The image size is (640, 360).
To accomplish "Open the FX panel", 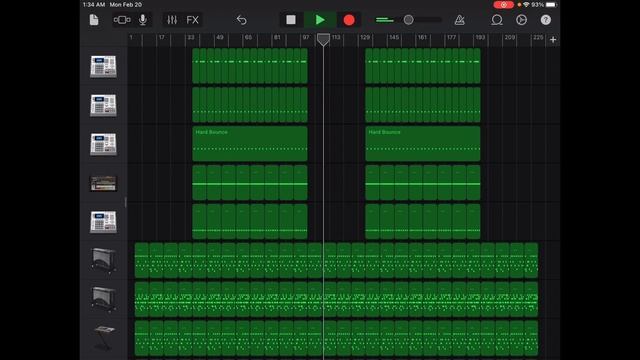I will point(193,20).
